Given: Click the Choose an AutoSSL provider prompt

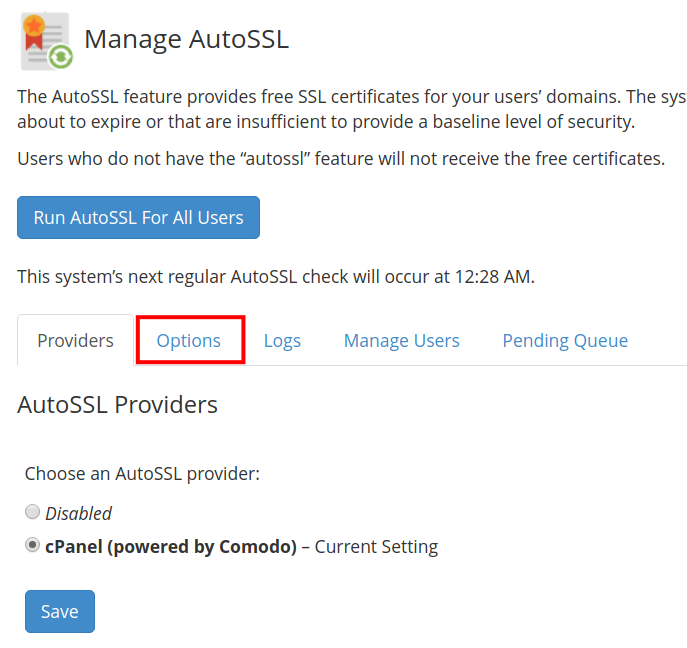Looking at the screenshot, I should [142, 473].
